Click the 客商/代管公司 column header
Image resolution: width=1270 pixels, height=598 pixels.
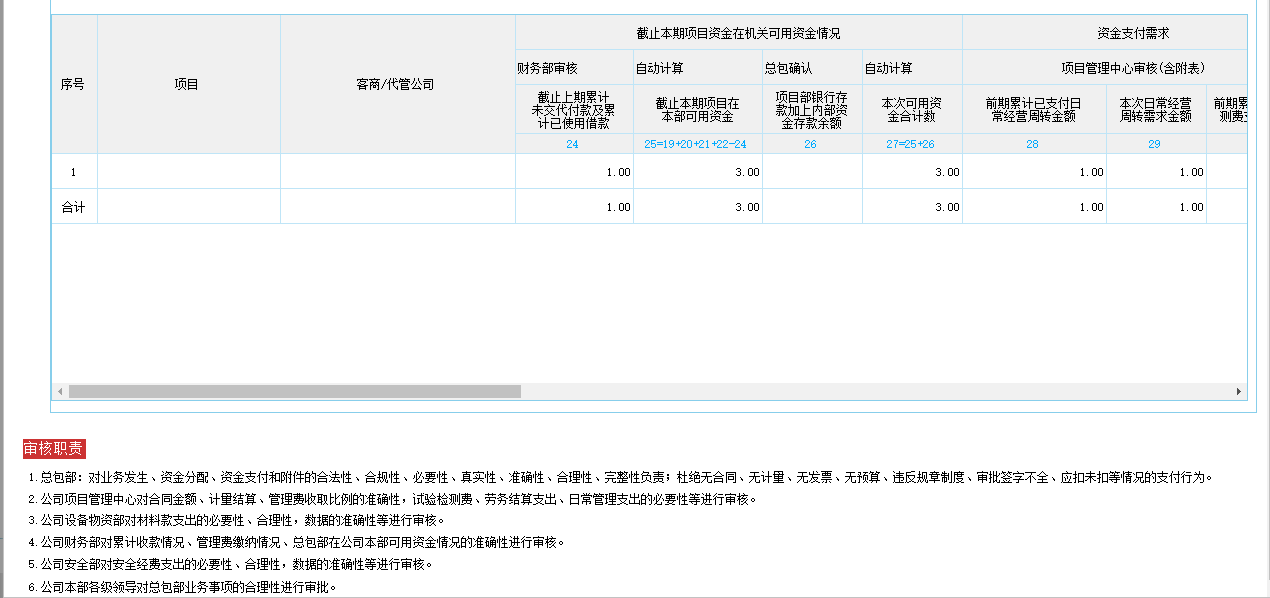tap(397, 85)
